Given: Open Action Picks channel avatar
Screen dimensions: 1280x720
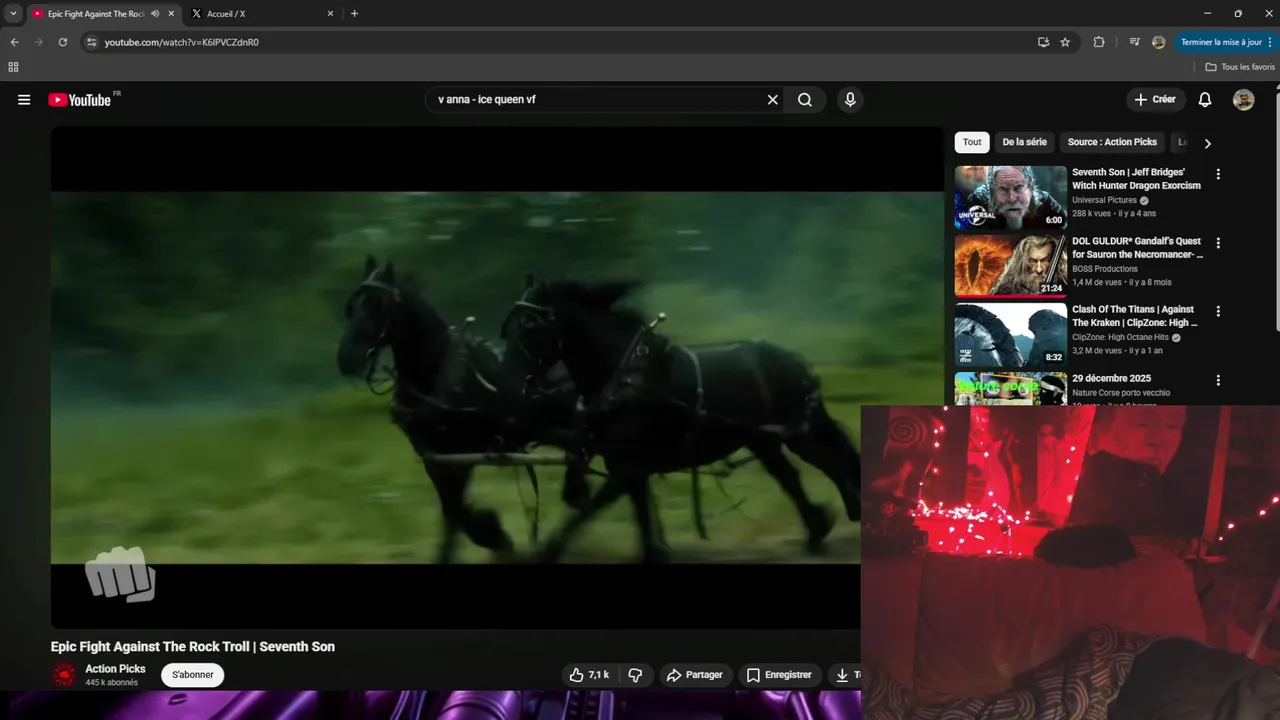Looking at the screenshot, I should tap(64, 675).
